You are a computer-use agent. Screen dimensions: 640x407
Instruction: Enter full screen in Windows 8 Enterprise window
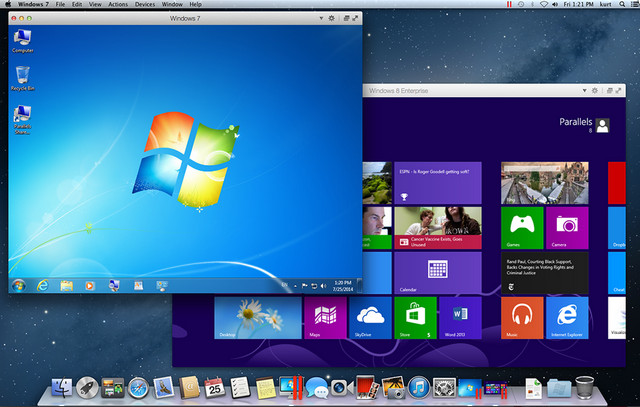(618, 91)
